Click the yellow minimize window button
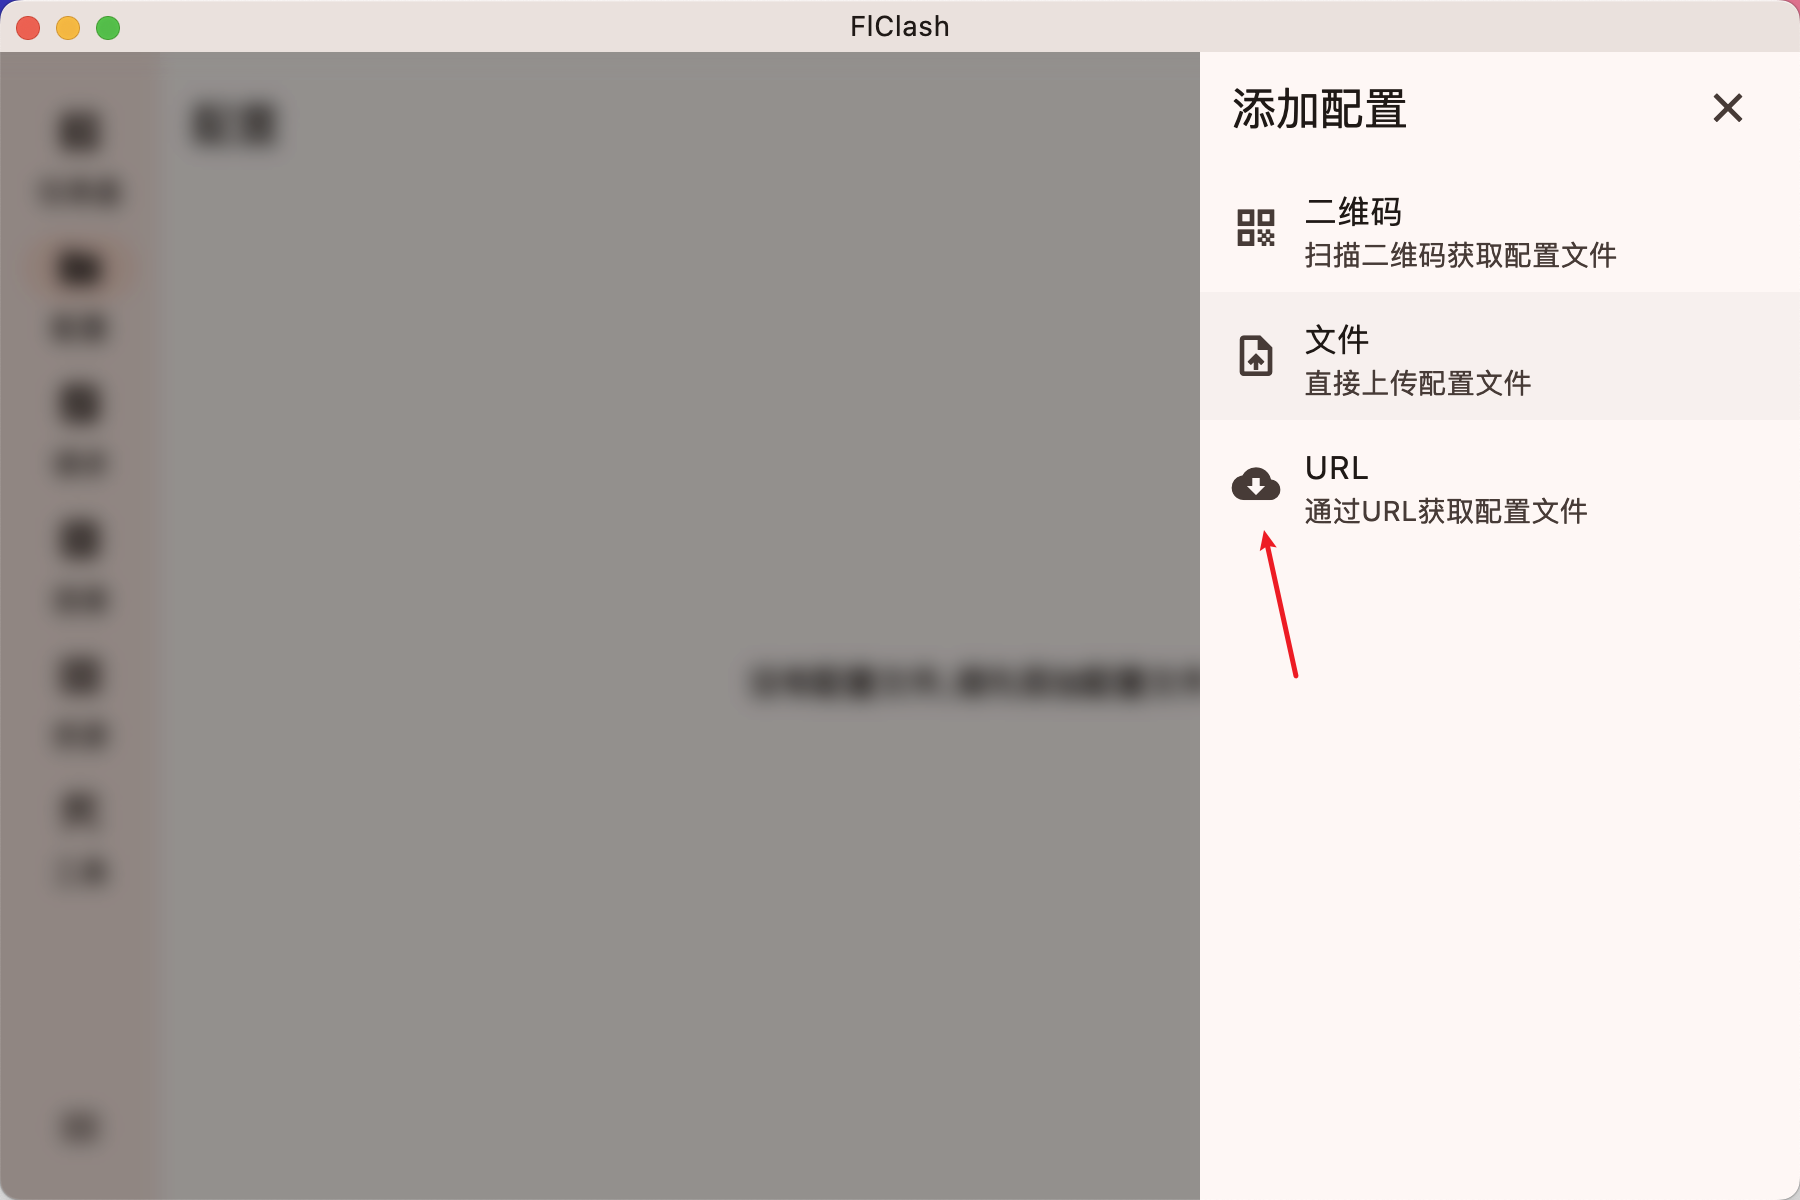 coord(68,27)
